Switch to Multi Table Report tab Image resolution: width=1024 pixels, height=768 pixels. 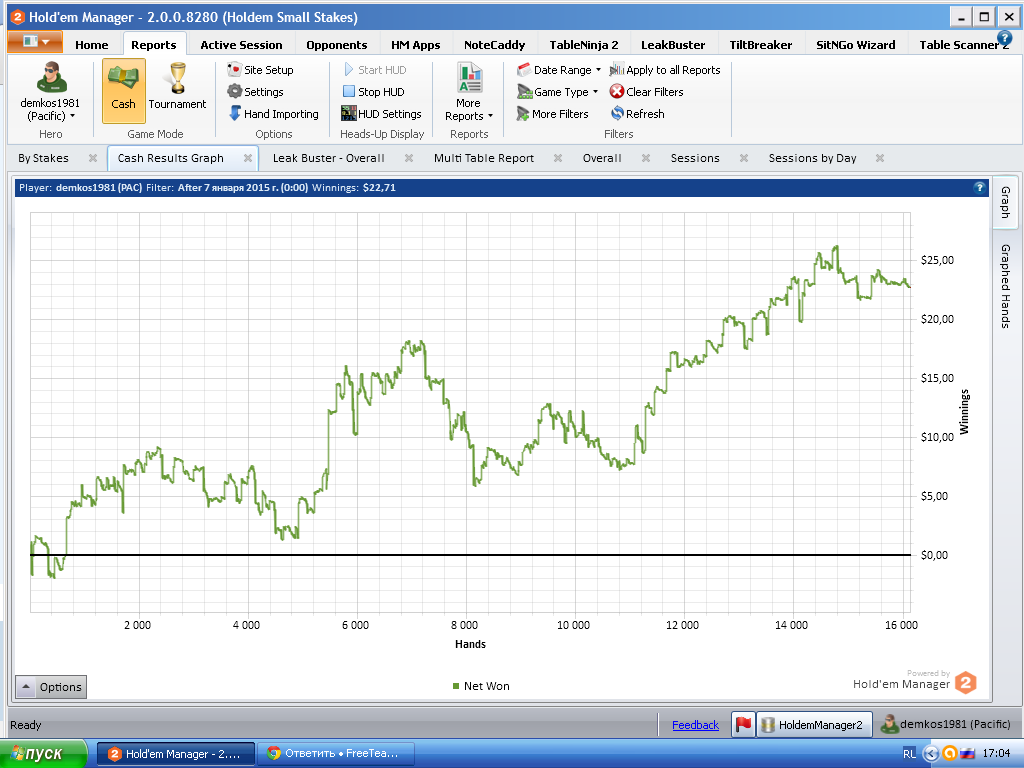484,158
